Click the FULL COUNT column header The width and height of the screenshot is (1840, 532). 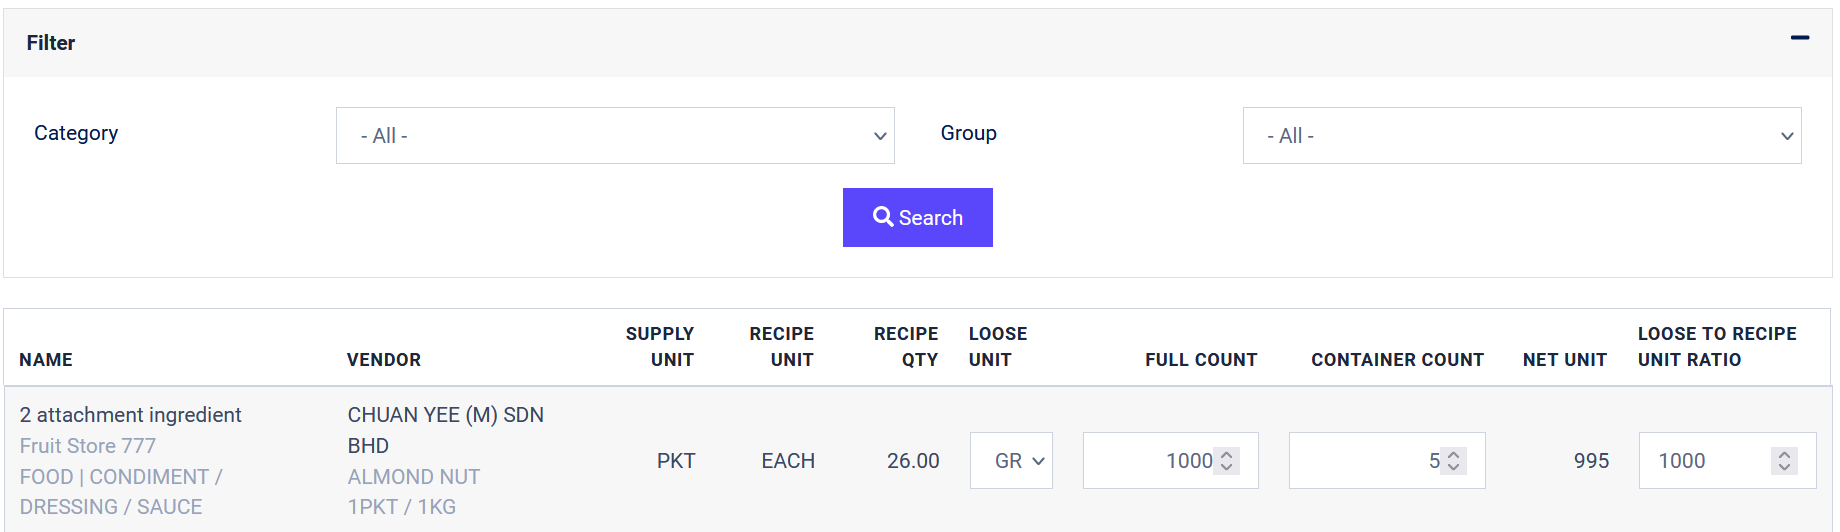[1201, 360]
